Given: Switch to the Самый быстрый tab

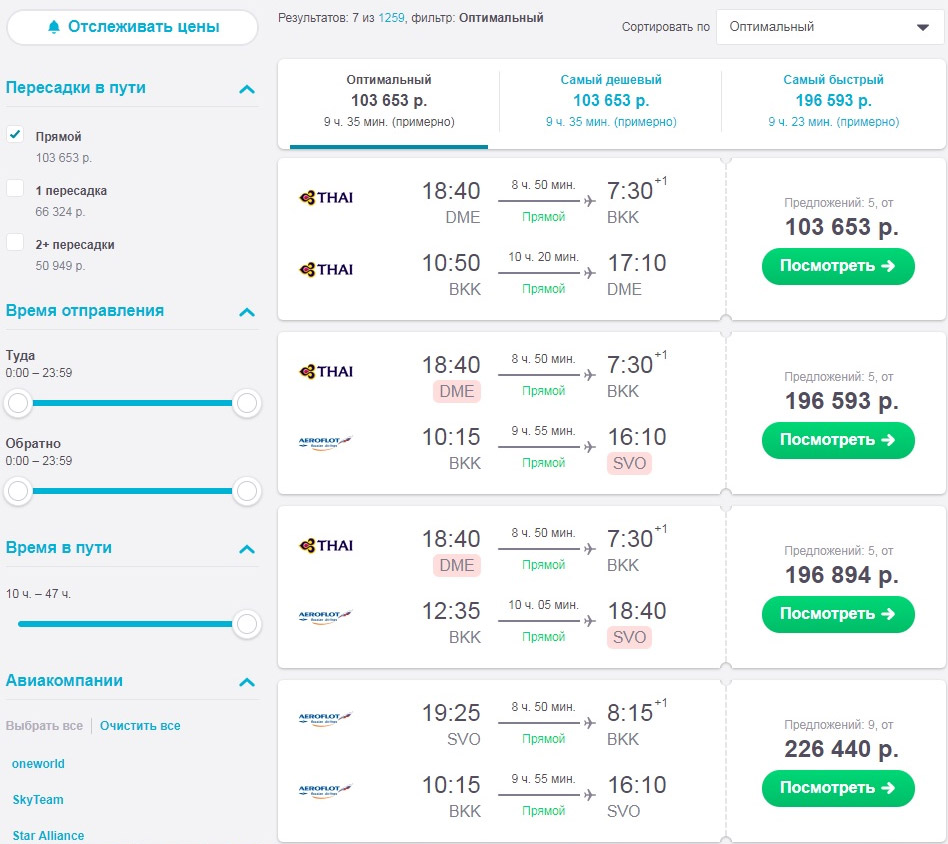Looking at the screenshot, I should point(833,100).
